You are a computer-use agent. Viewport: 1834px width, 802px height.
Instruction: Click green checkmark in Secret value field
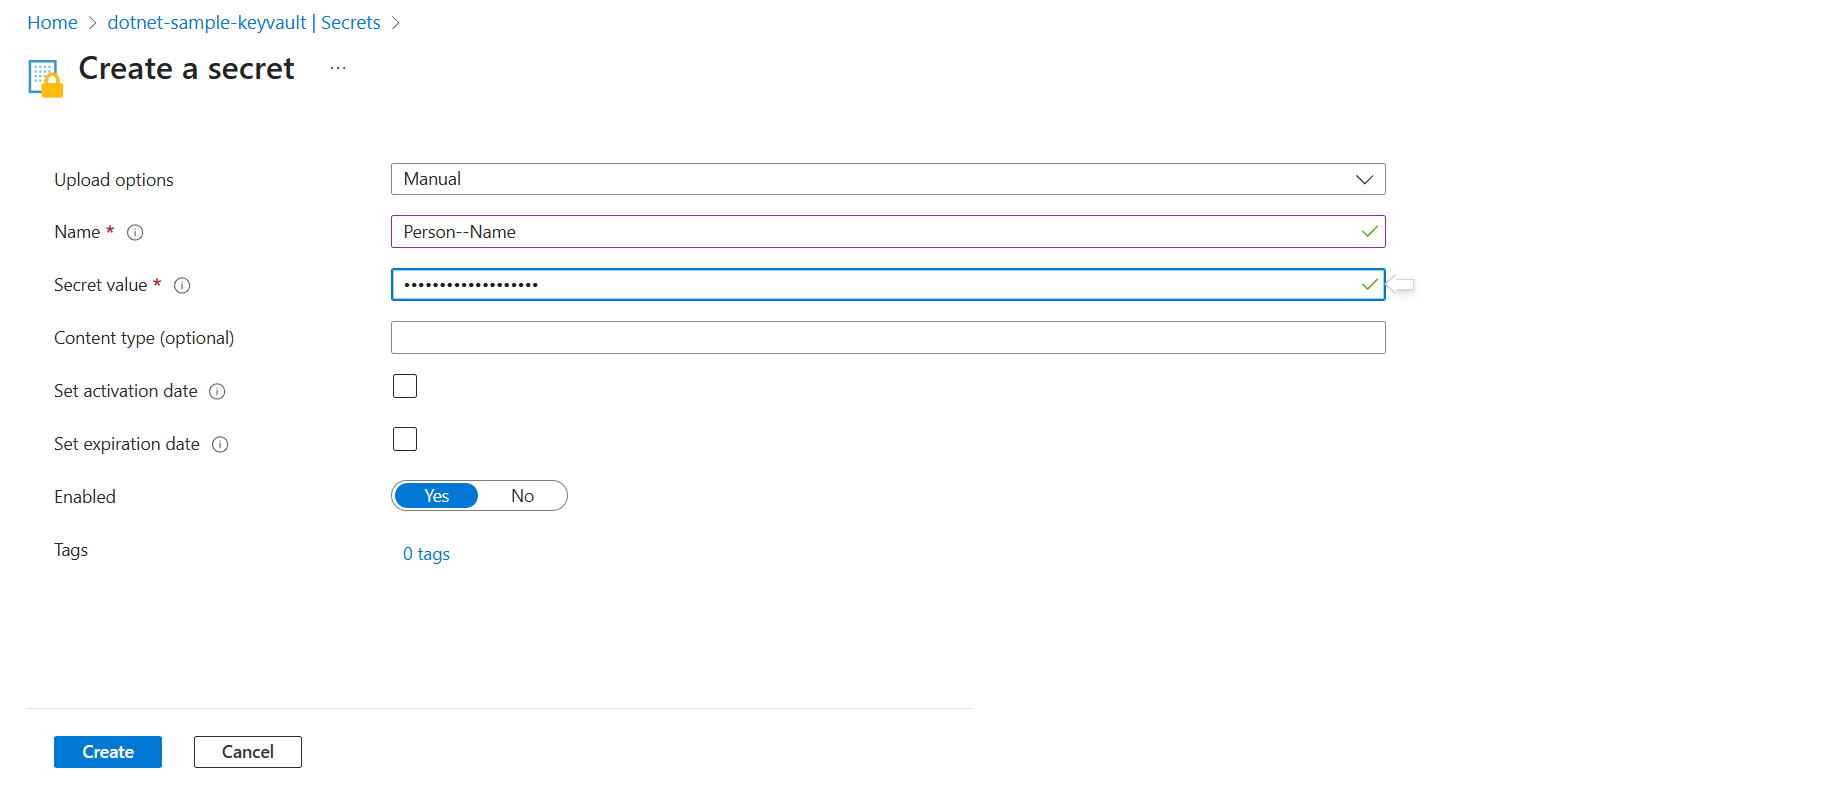pyautogui.click(x=1369, y=285)
